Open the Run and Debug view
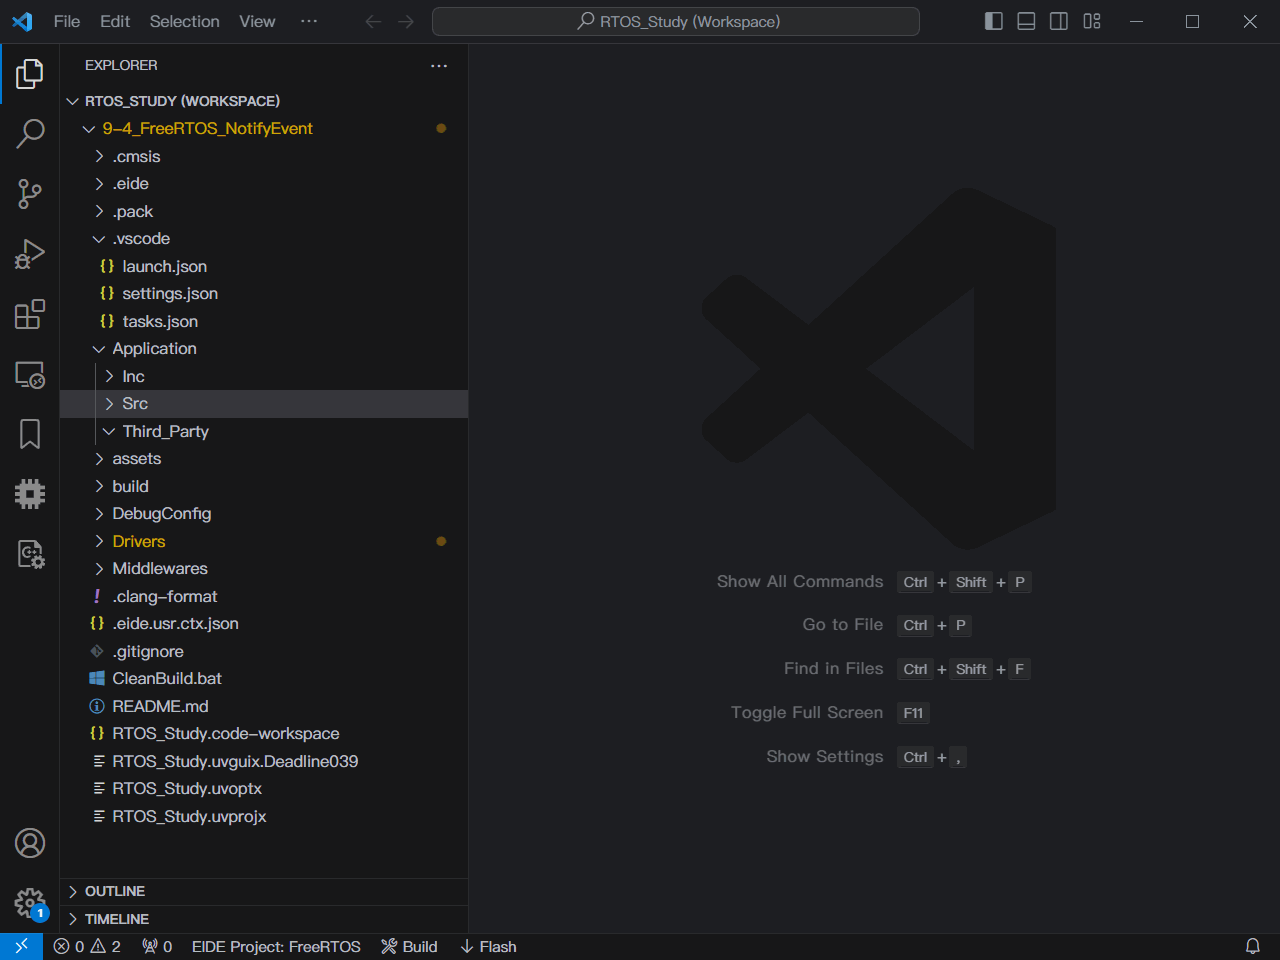This screenshot has height=960, width=1280. point(30,254)
